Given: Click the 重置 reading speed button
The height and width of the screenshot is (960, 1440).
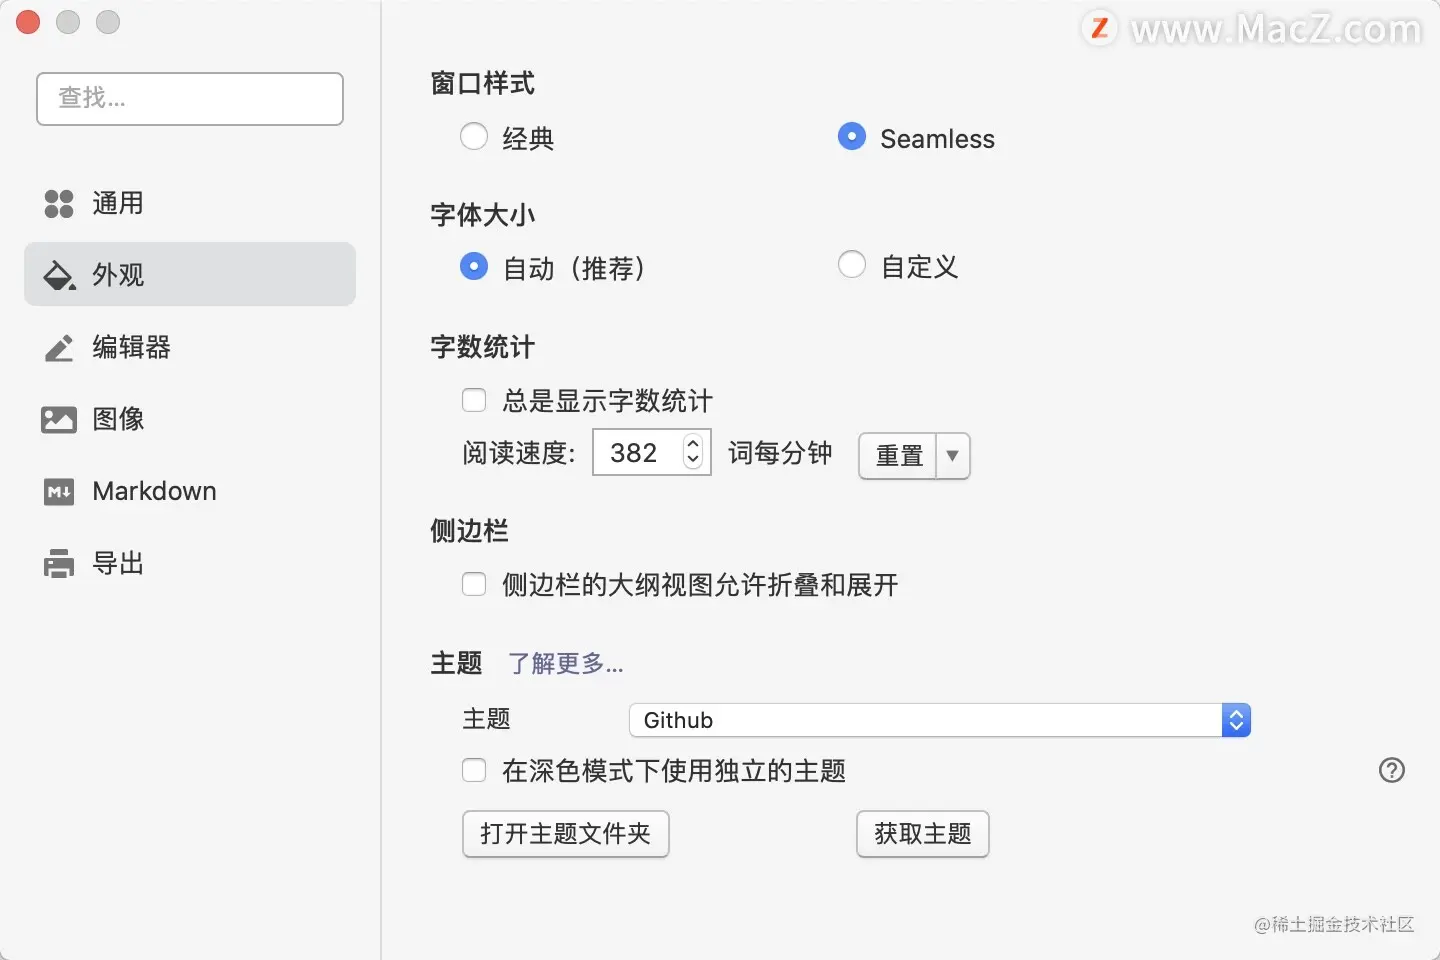Looking at the screenshot, I should click(x=898, y=456).
